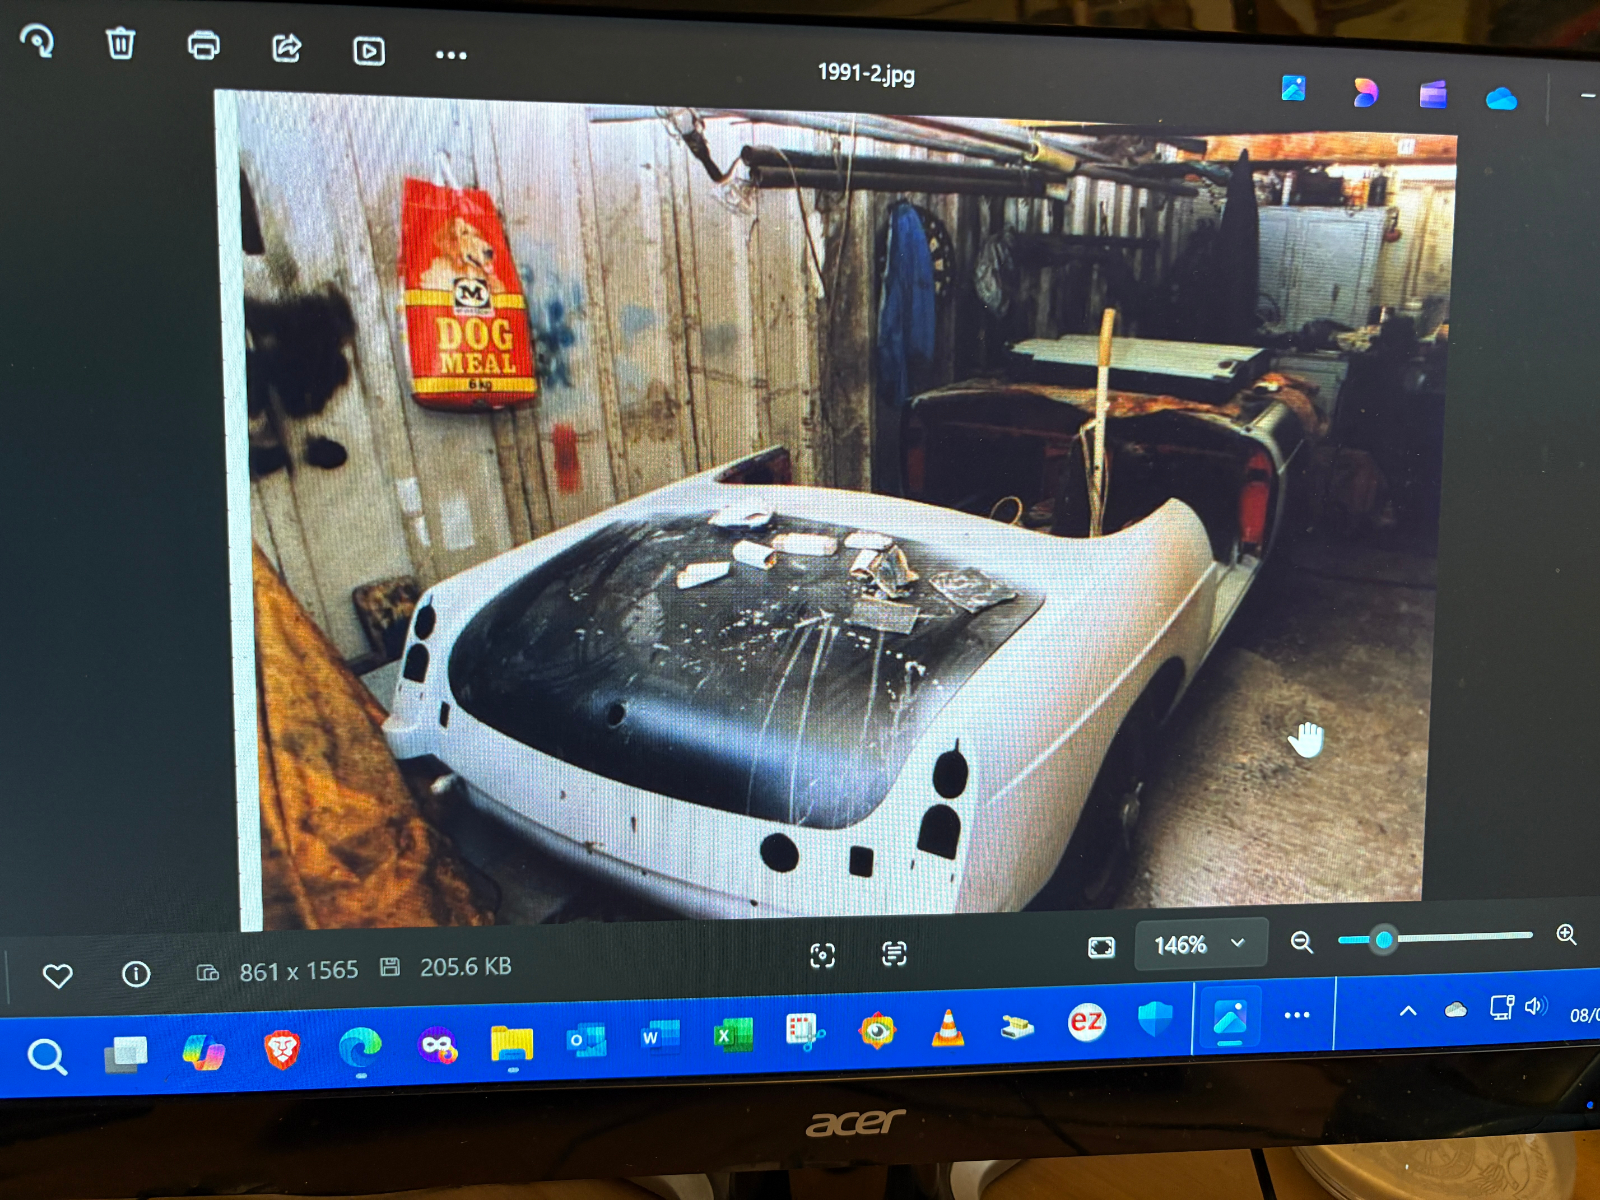Open Microsoft Designer icon in title bar
This screenshot has width=1600, height=1200.
coord(1364,92)
